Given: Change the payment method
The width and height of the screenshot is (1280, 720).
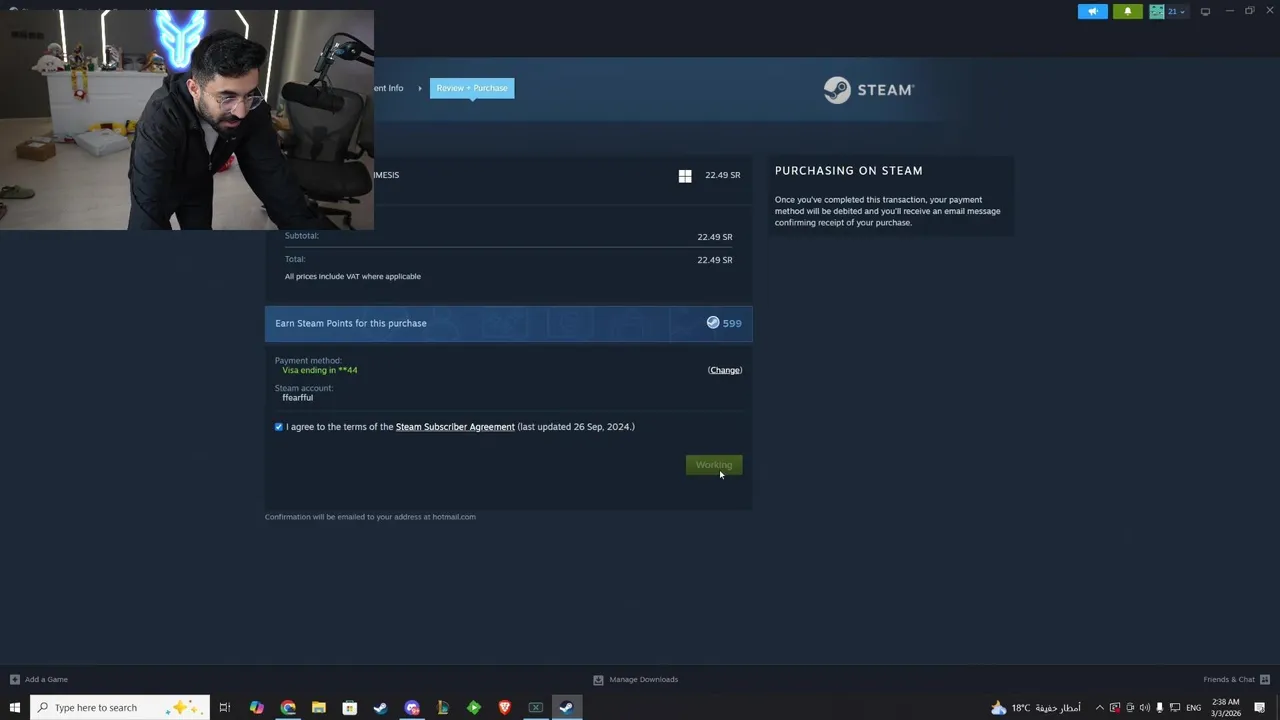Looking at the screenshot, I should pos(725,370).
